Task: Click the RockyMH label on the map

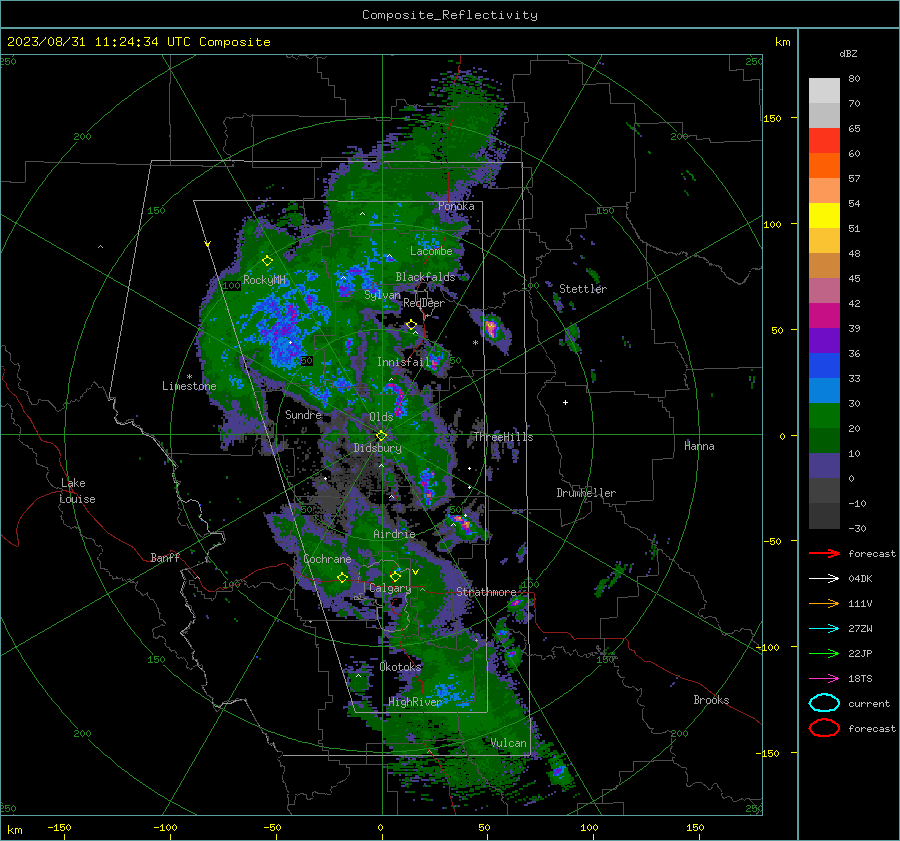Action: coord(264,280)
